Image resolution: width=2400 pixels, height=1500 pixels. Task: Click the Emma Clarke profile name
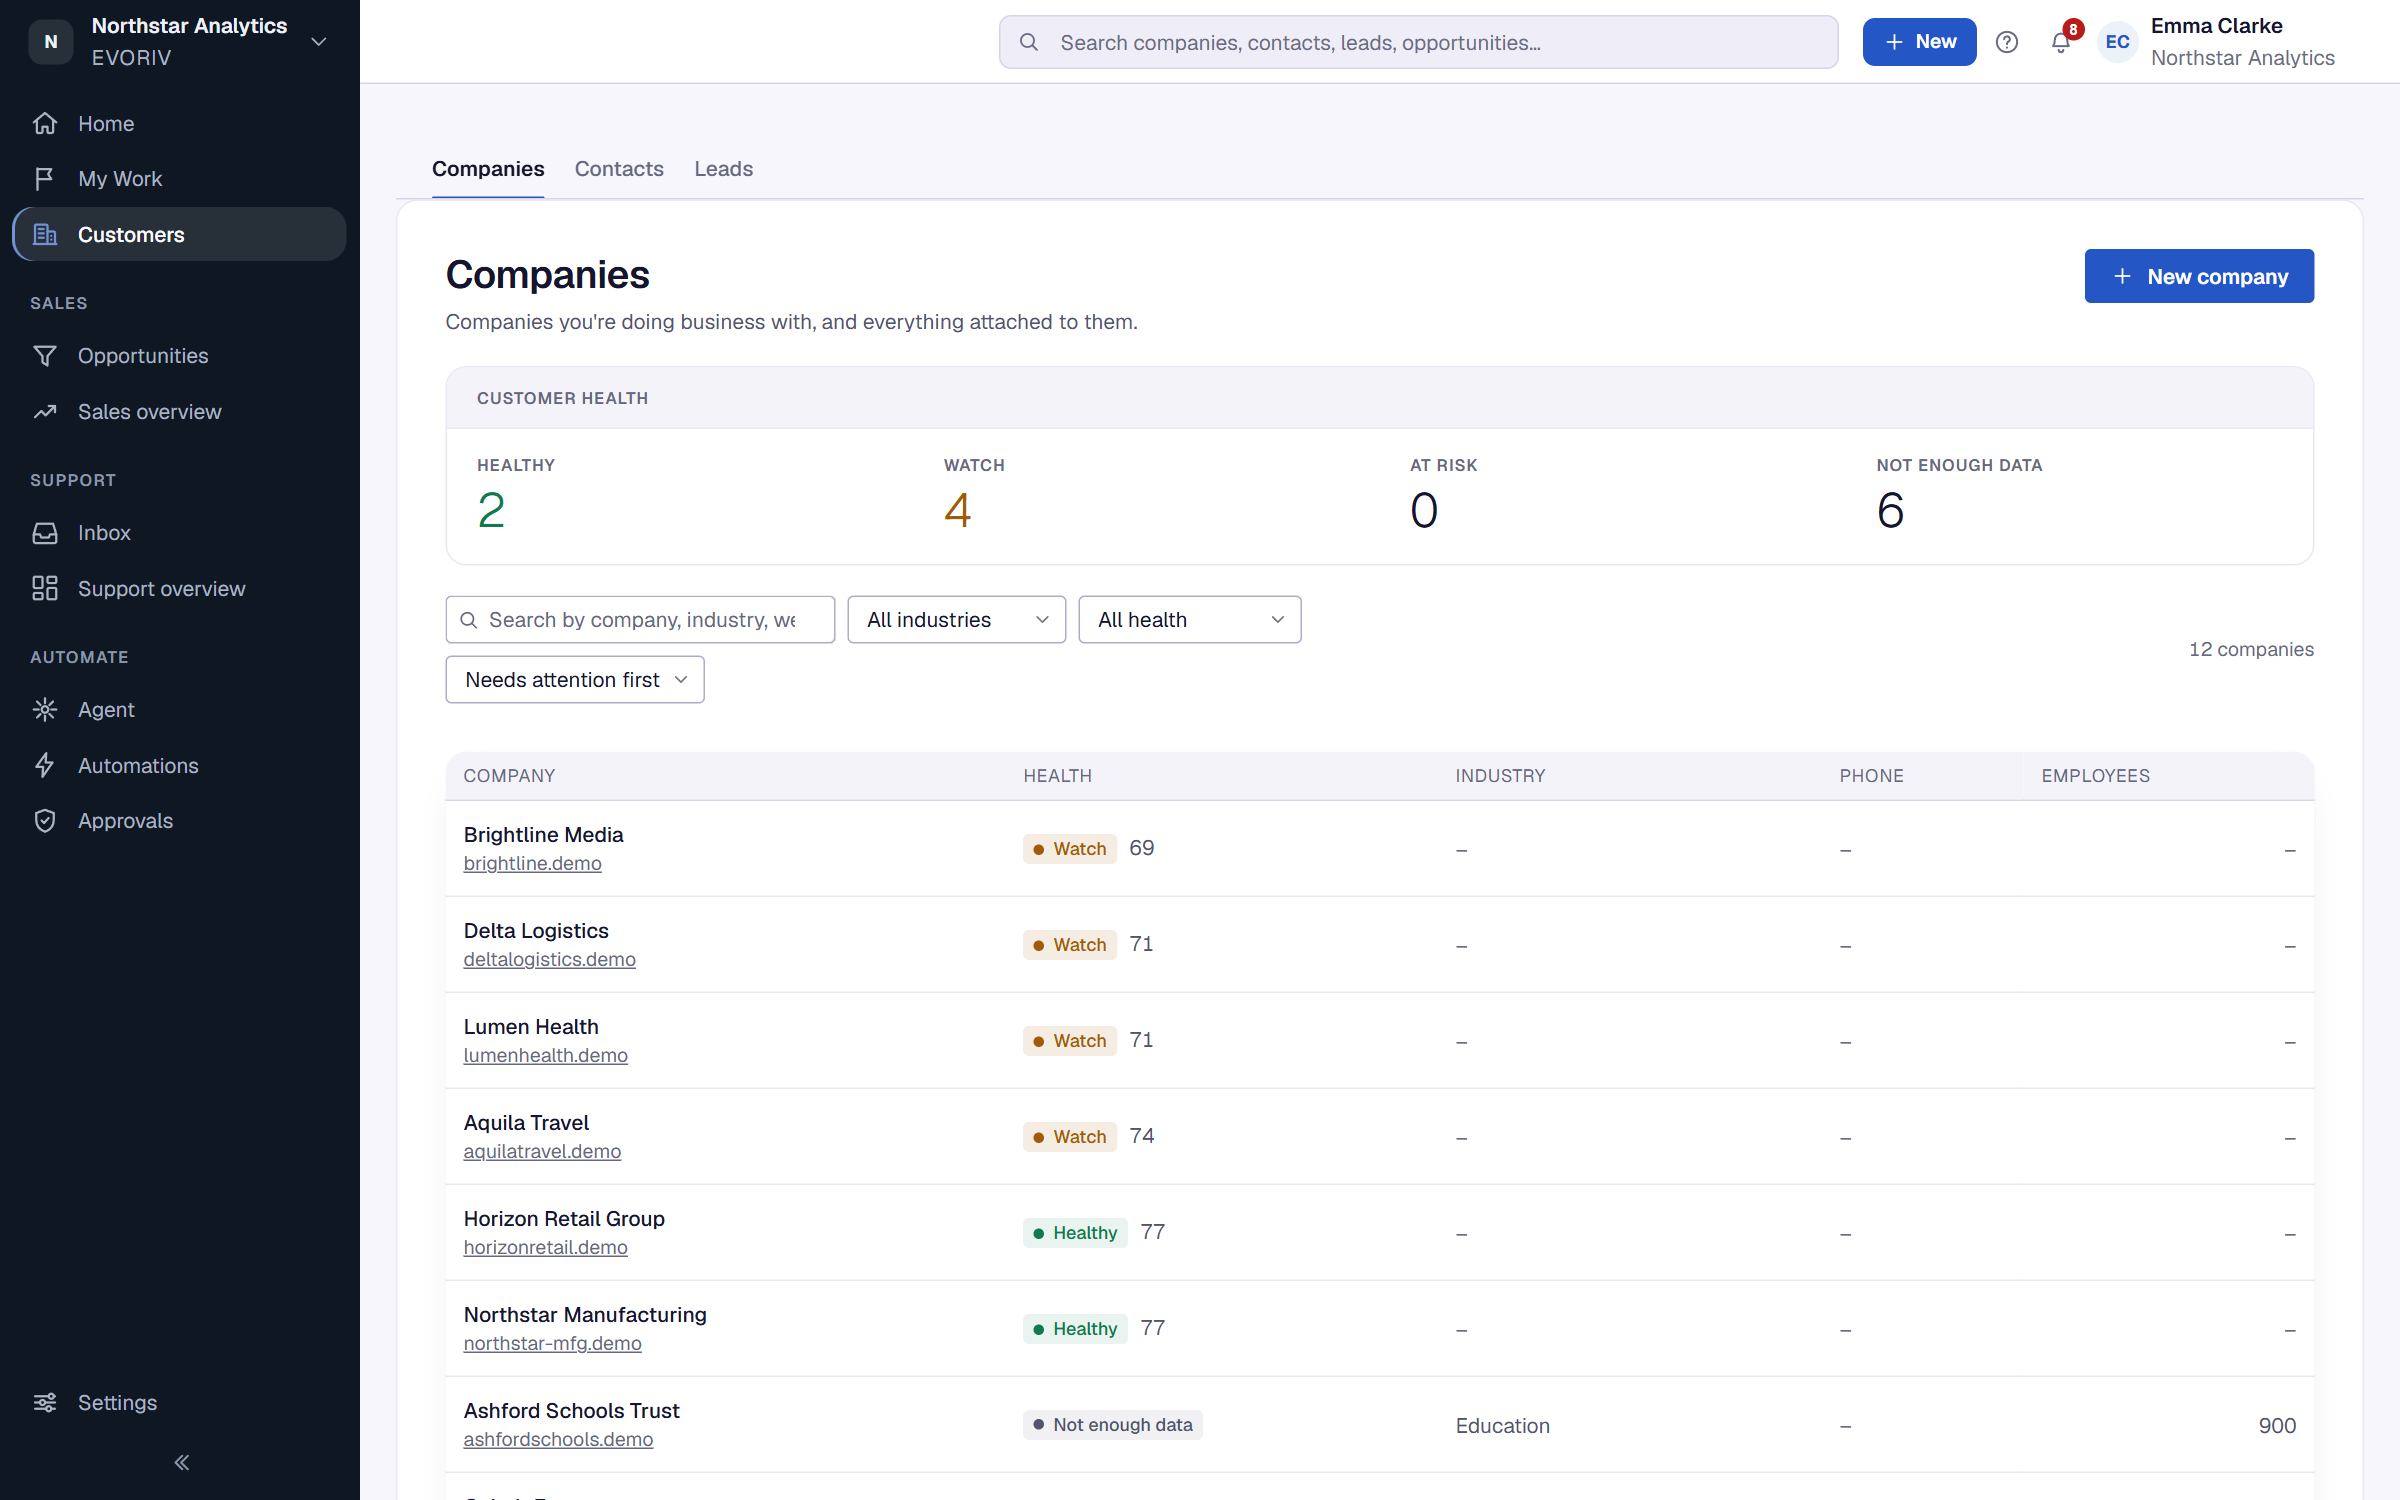pyautogui.click(x=2216, y=26)
